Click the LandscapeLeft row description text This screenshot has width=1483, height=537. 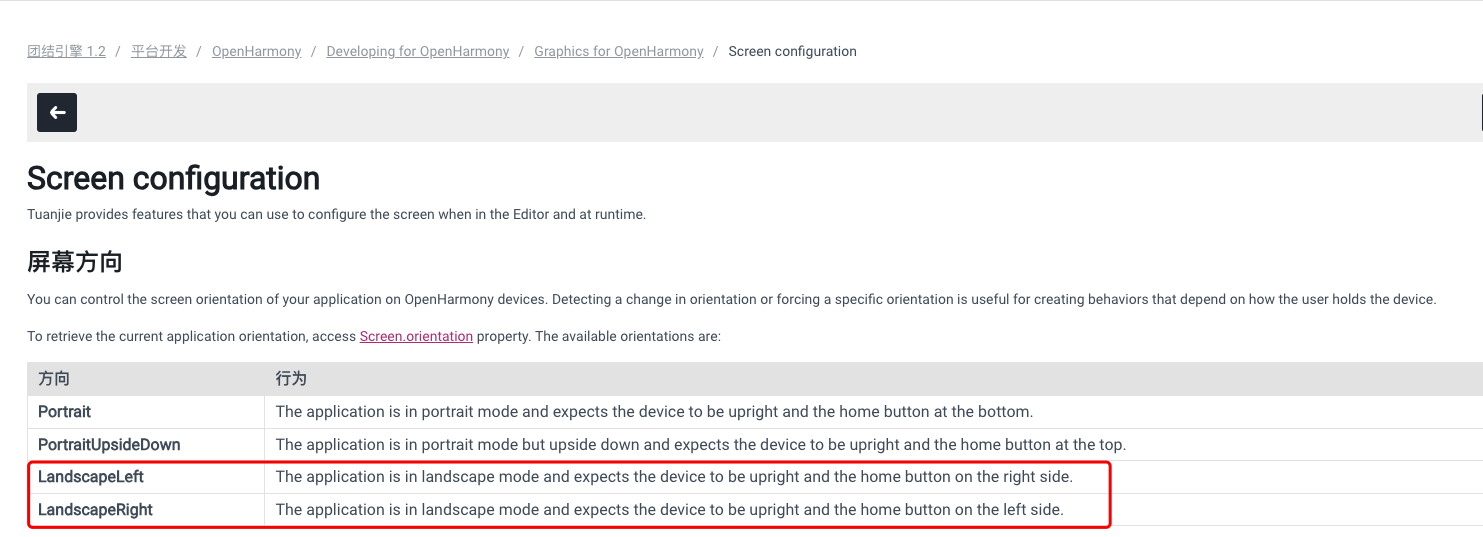(674, 477)
